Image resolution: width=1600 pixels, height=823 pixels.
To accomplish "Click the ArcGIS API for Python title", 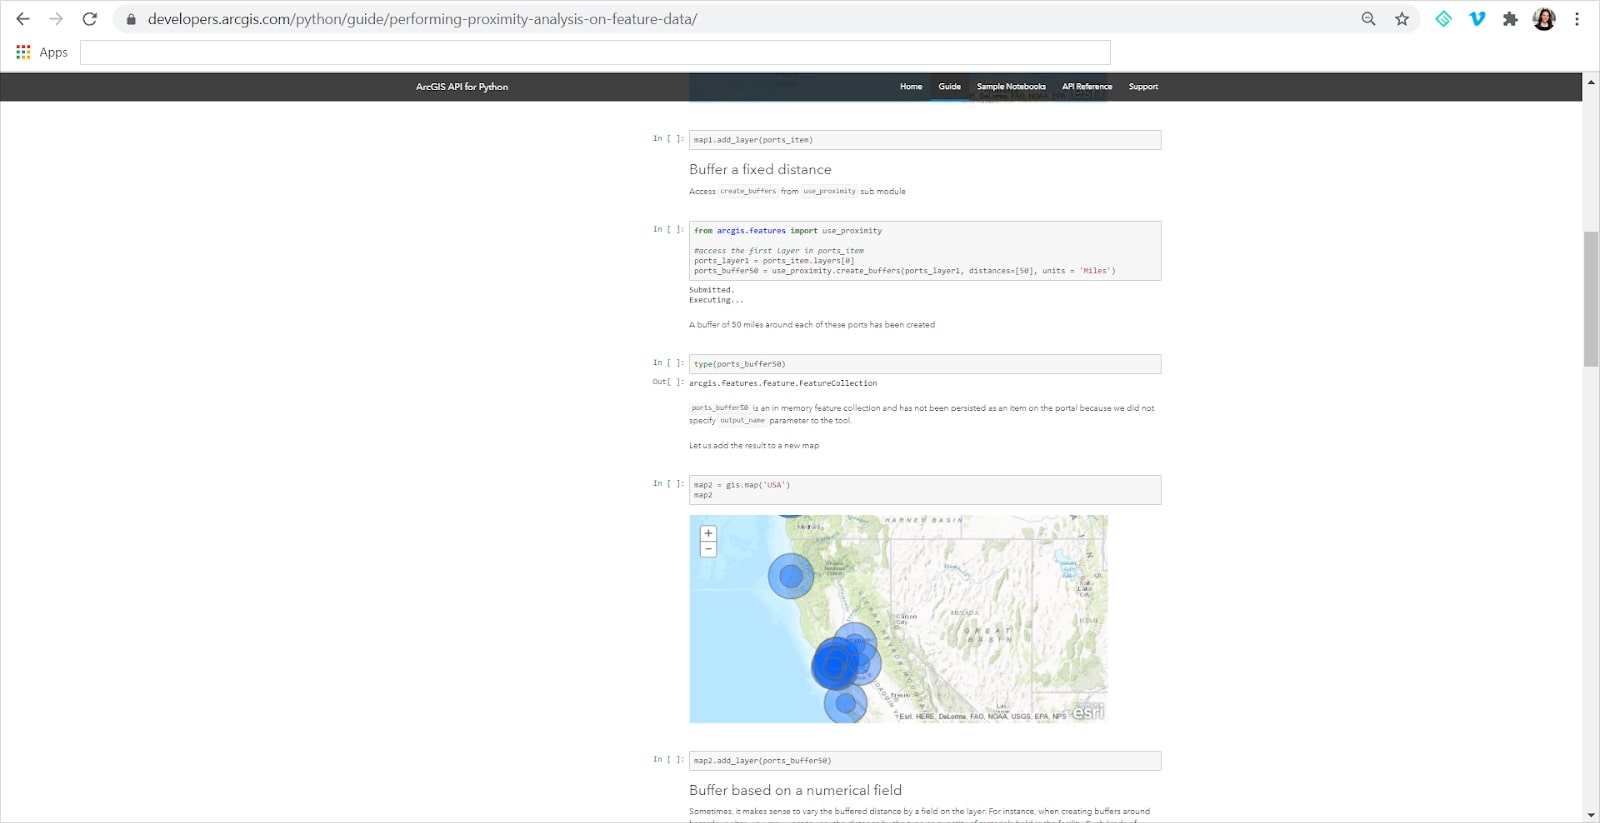I will pyautogui.click(x=462, y=87).
